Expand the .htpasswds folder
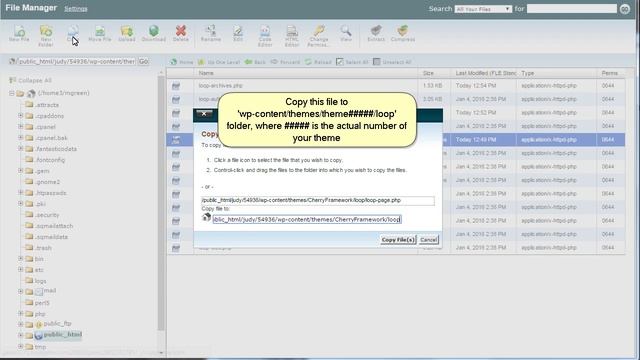This screenshot has height=360, width=640. (20, 193)
